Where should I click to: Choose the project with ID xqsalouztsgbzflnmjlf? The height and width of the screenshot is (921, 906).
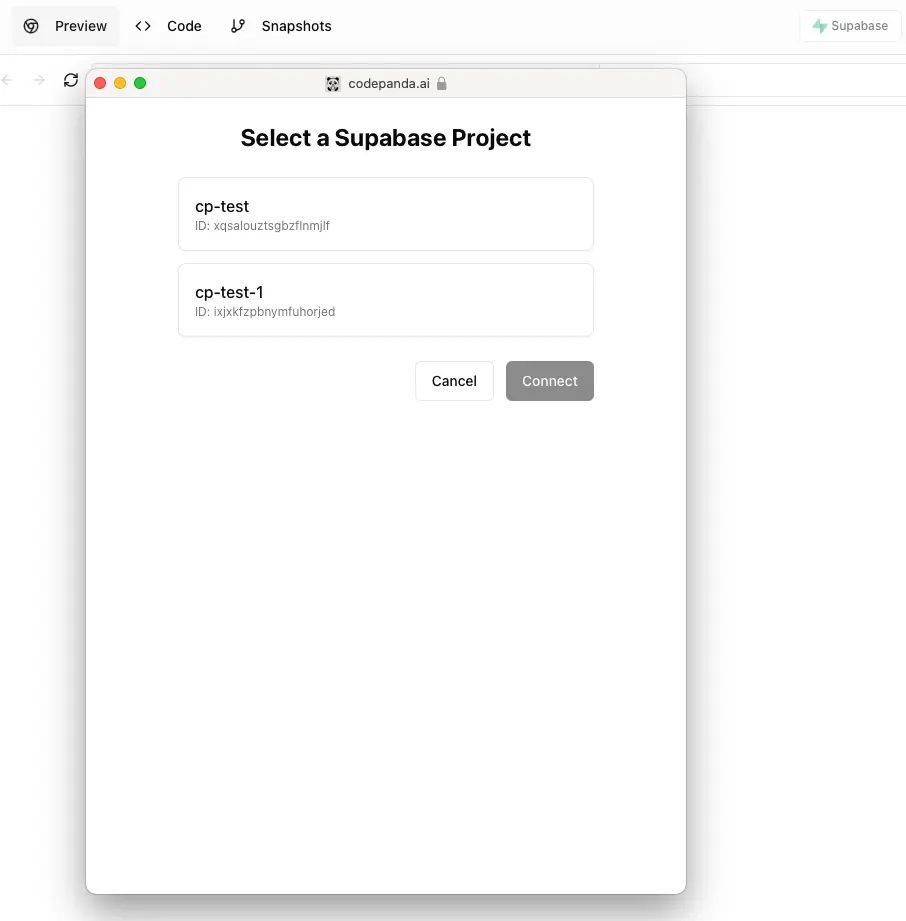[x=386, y=214]
